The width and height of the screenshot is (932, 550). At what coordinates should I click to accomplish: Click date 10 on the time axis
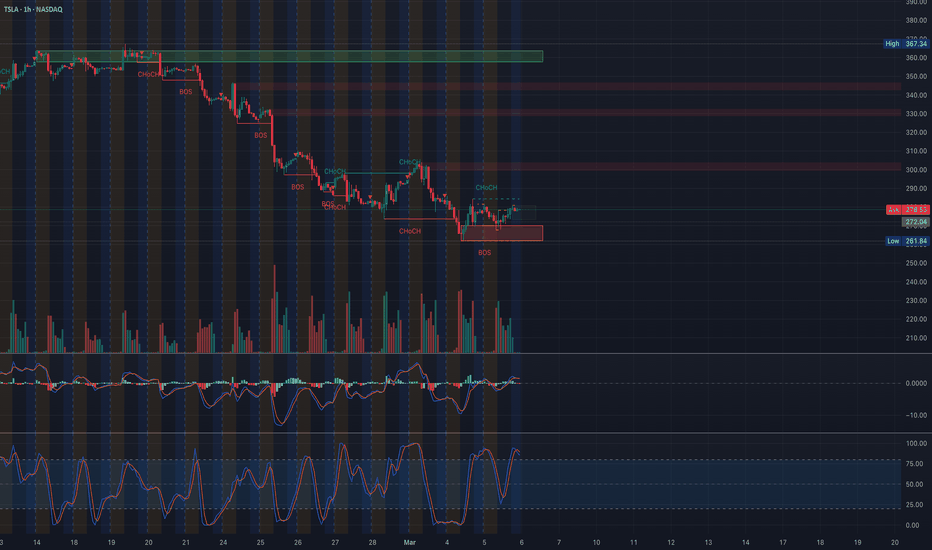pos(596,542)
